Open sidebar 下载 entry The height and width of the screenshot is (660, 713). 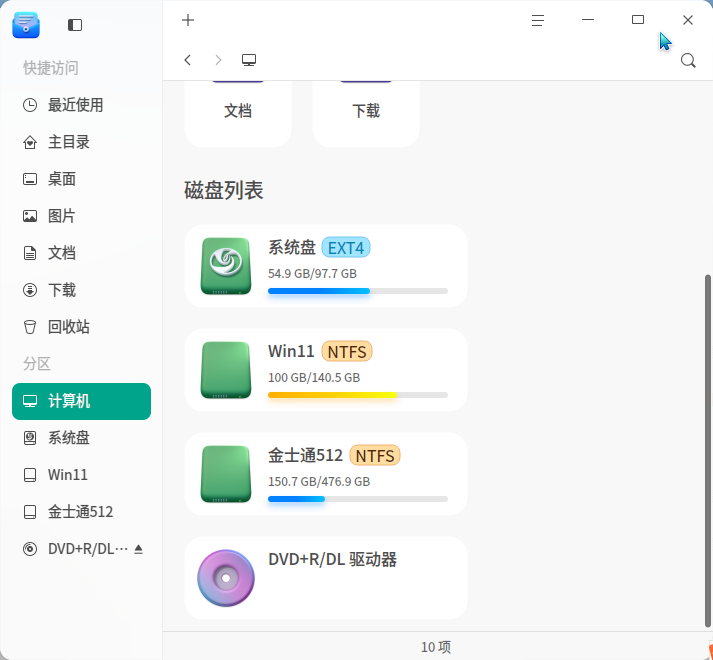[81, 290]
